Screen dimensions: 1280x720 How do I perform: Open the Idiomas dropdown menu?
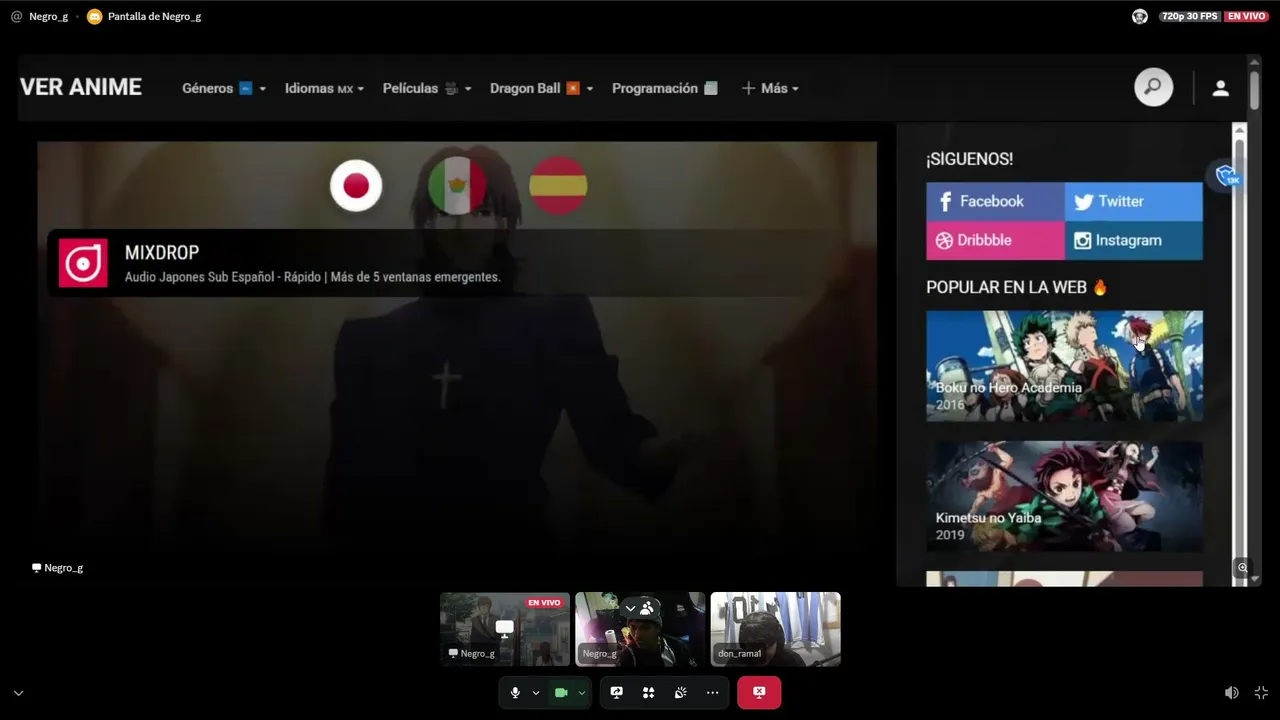(324, 88)
